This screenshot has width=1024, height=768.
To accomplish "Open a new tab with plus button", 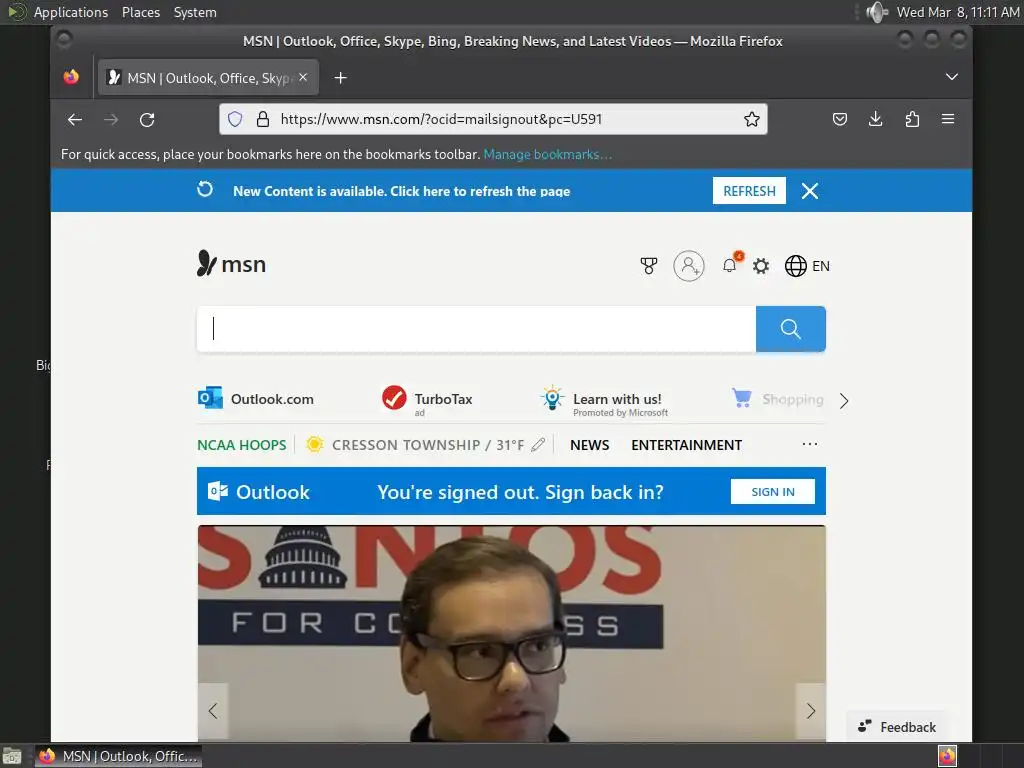I will (x=340, y=78).
